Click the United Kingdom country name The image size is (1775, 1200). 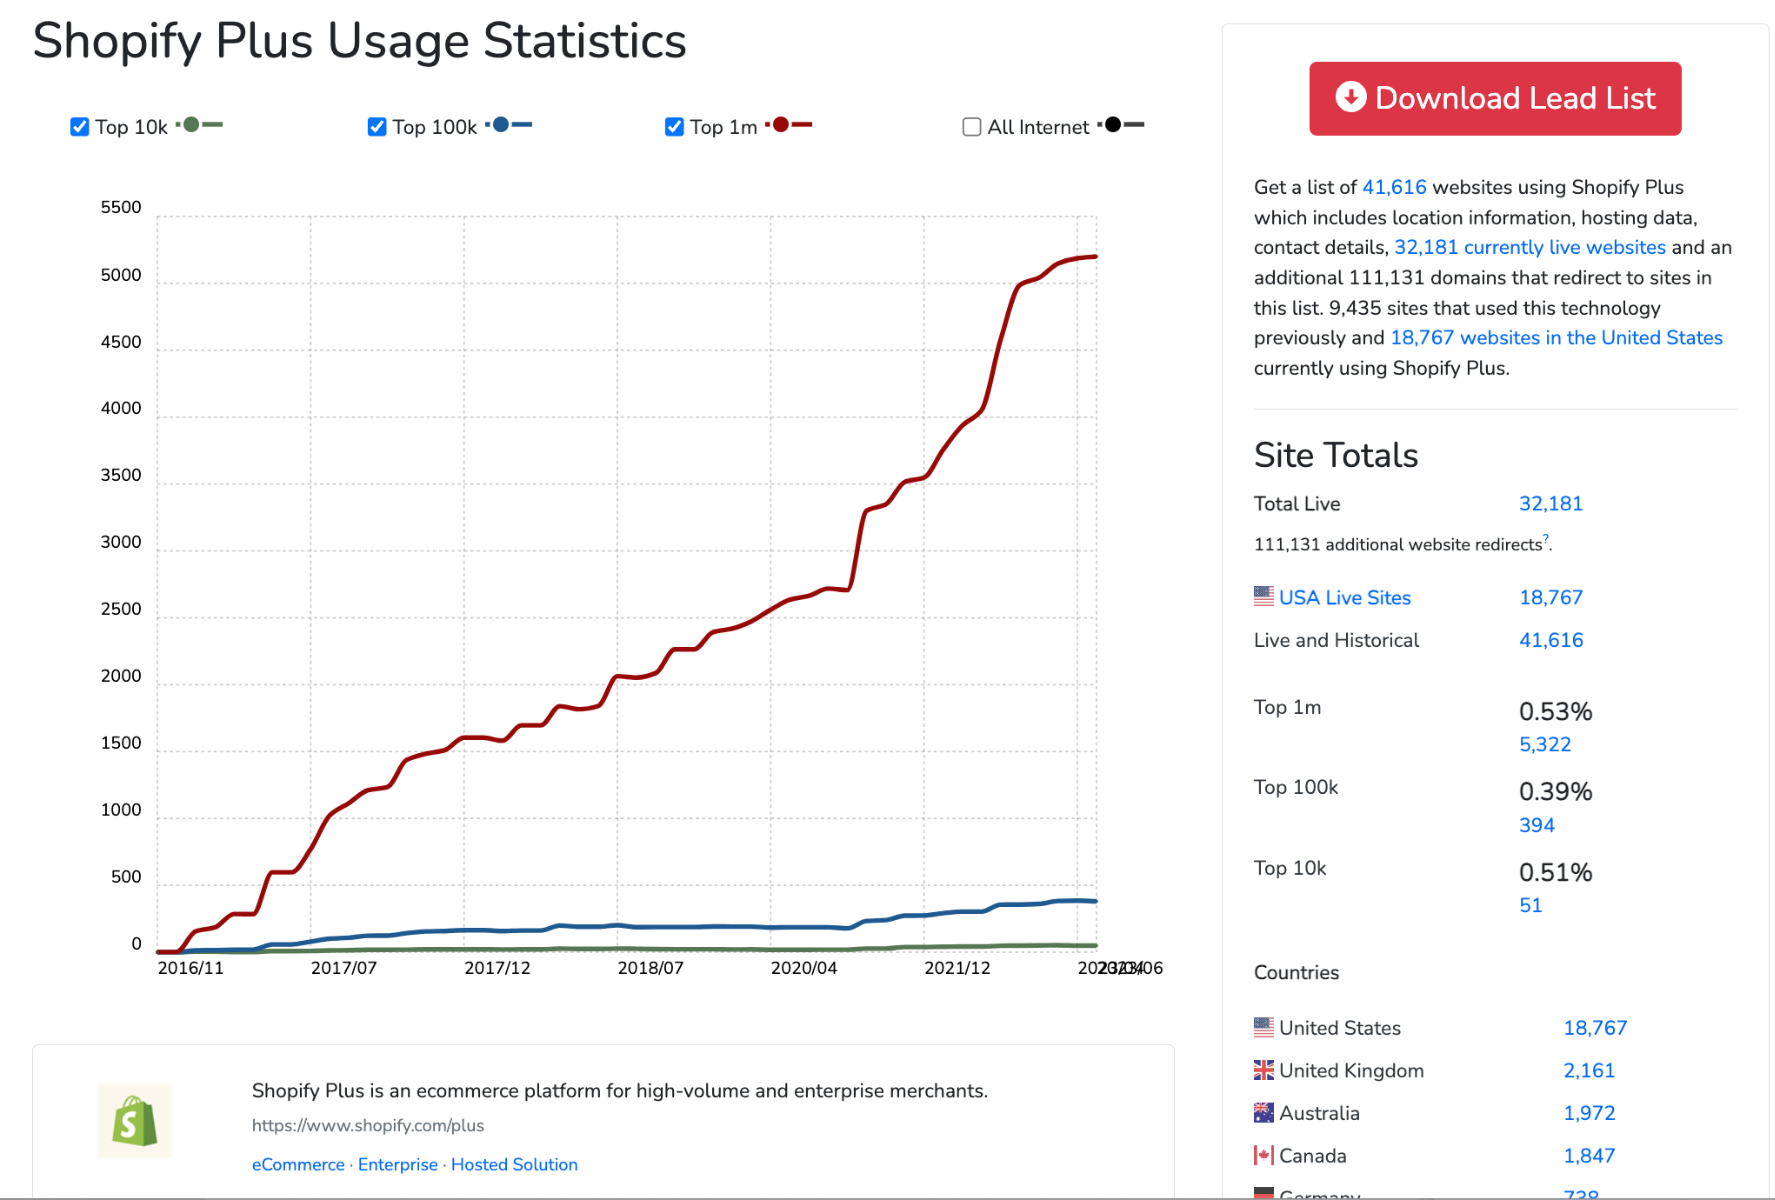pyautogui.click(x=1351, y=1071)
